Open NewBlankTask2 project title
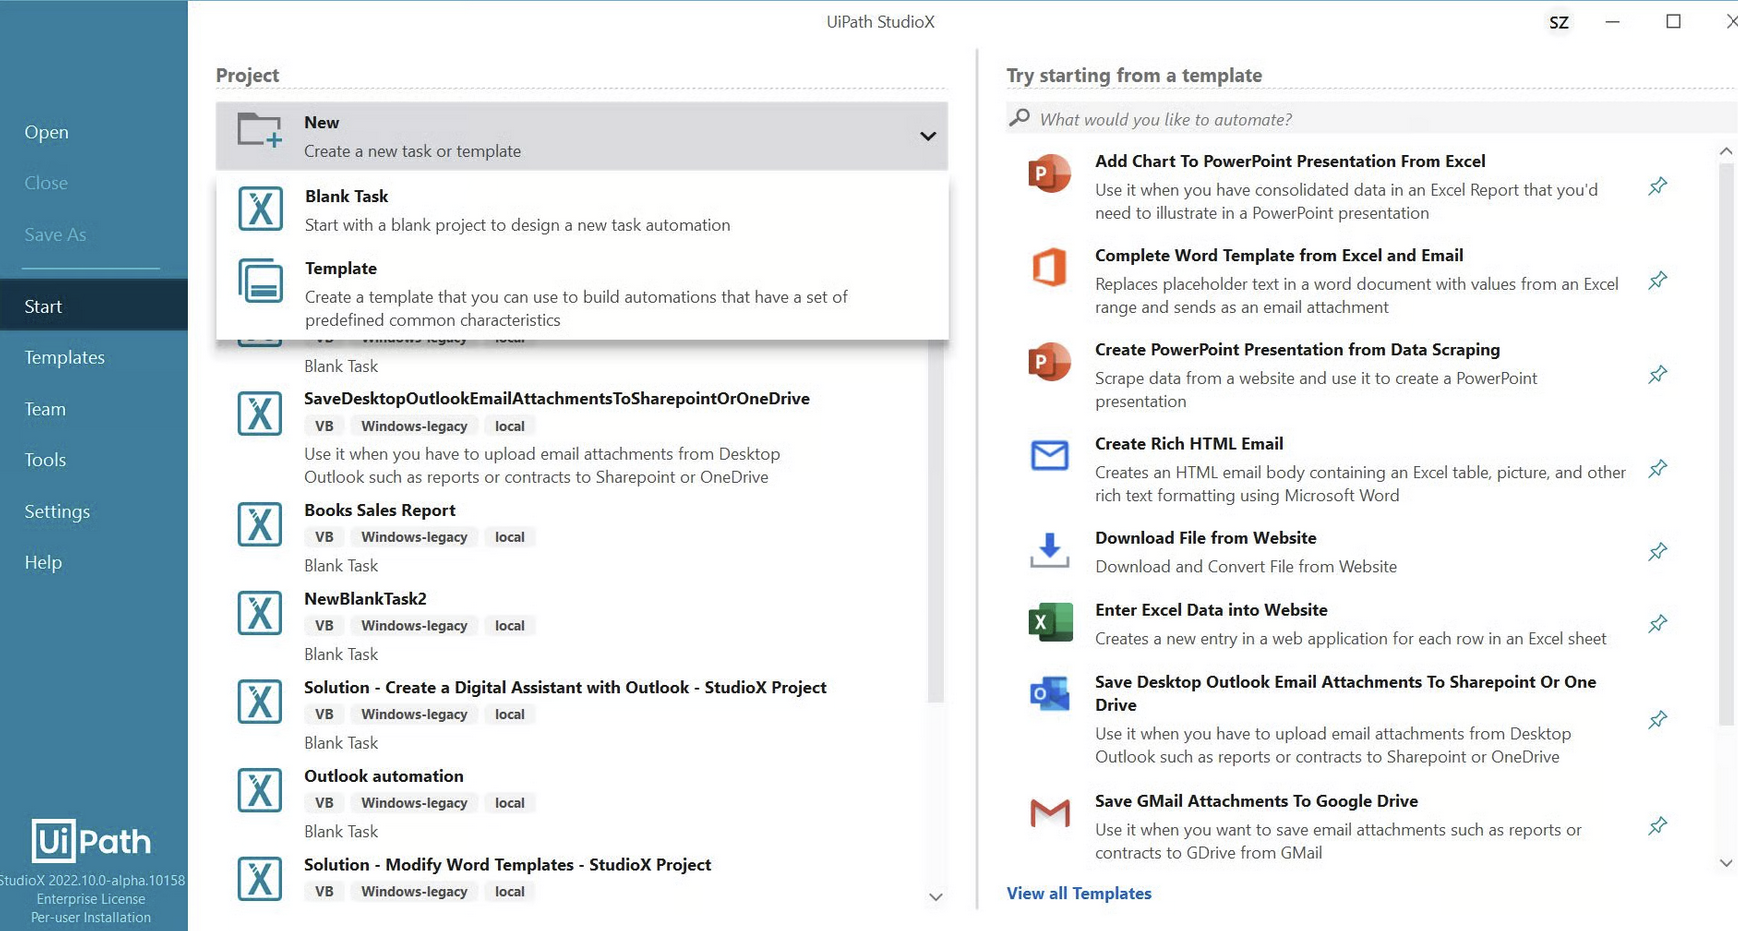Viewport: 1738px width, 931px height. tap(365, 598)
